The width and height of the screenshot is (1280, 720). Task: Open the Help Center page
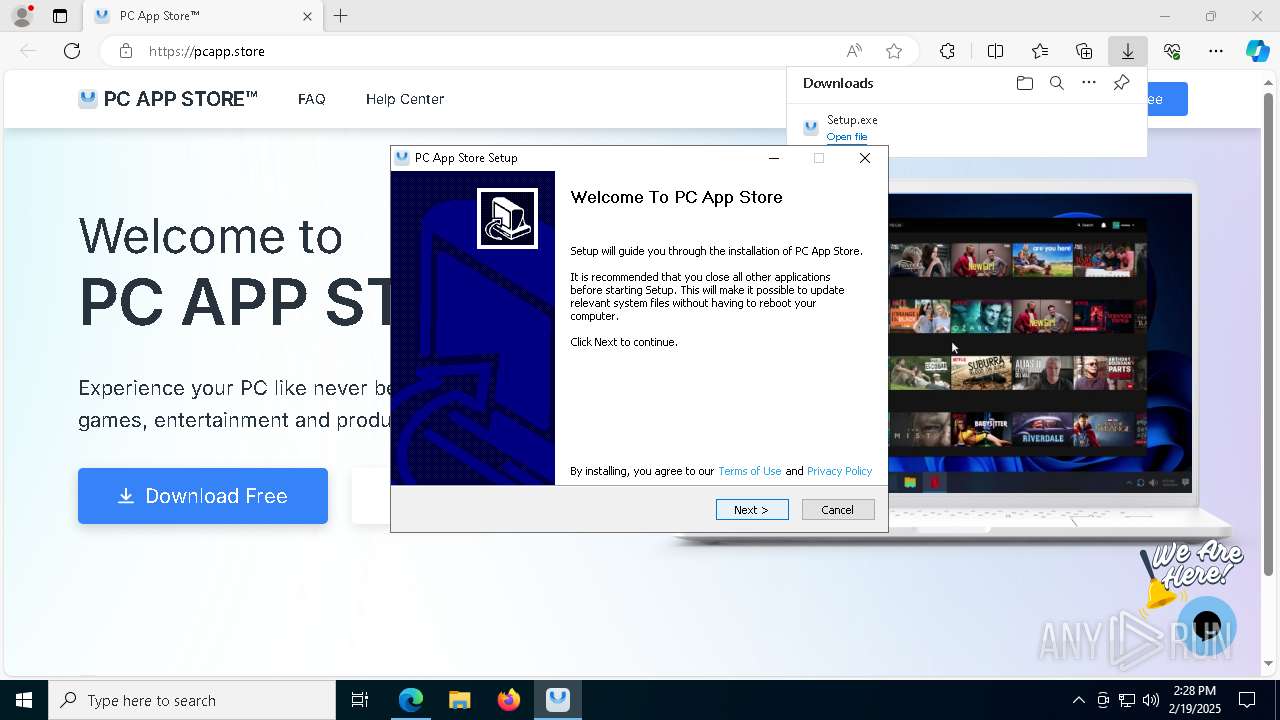pyautogui.click(x=405, y=99)
